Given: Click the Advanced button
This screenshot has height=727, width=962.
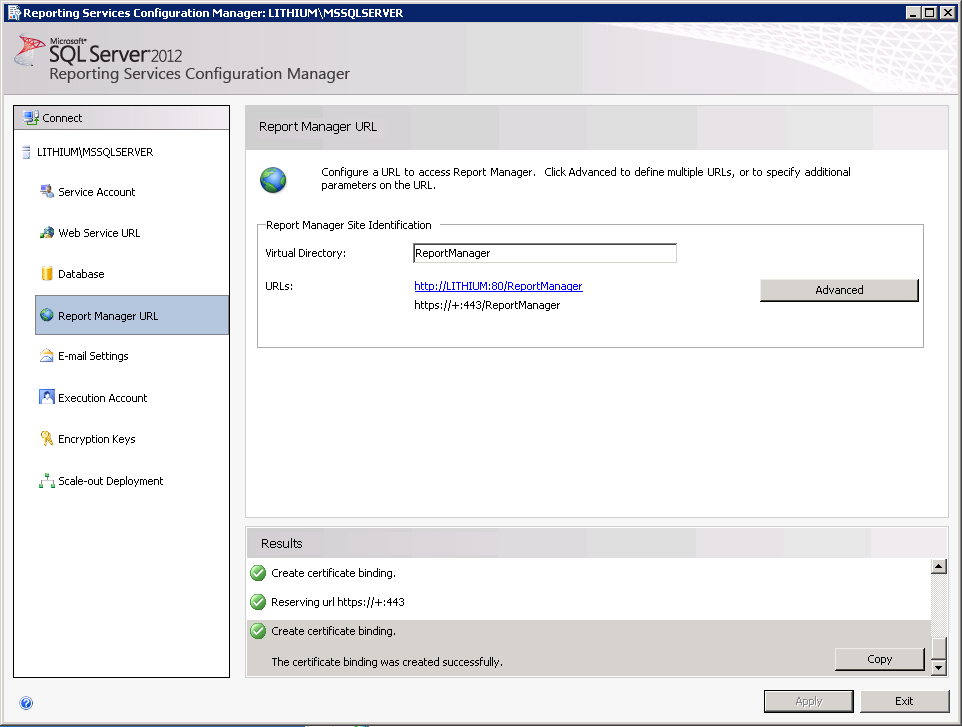Looking at the screenshot, I should coord(838,290).
